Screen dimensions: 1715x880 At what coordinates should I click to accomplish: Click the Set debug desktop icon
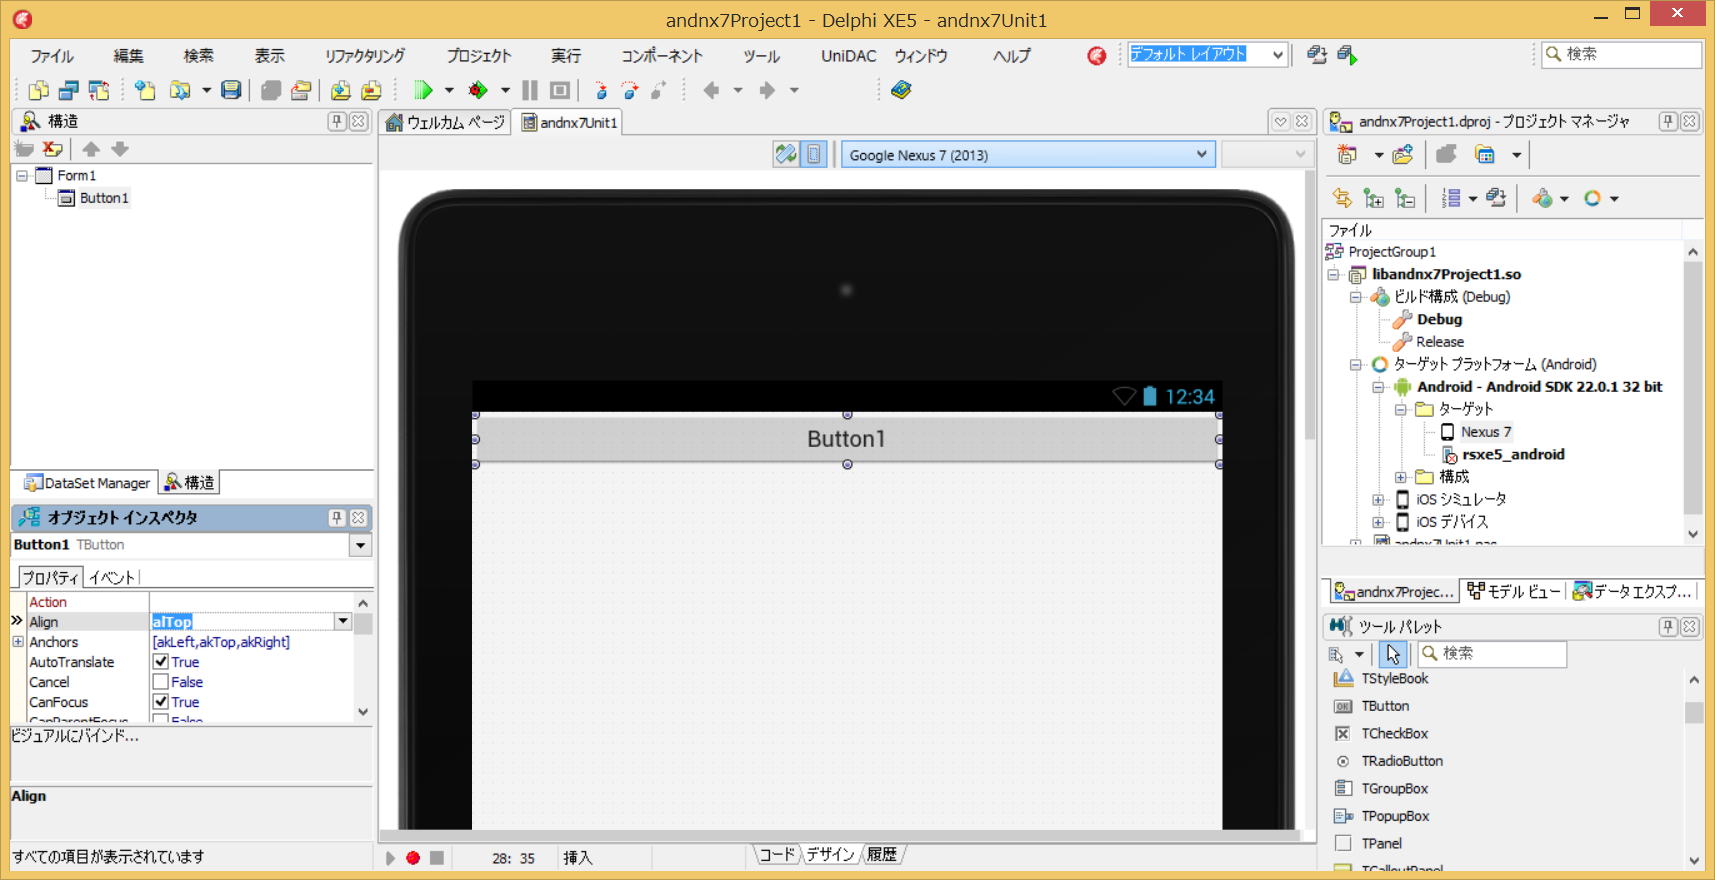(x=1347, y=55)
